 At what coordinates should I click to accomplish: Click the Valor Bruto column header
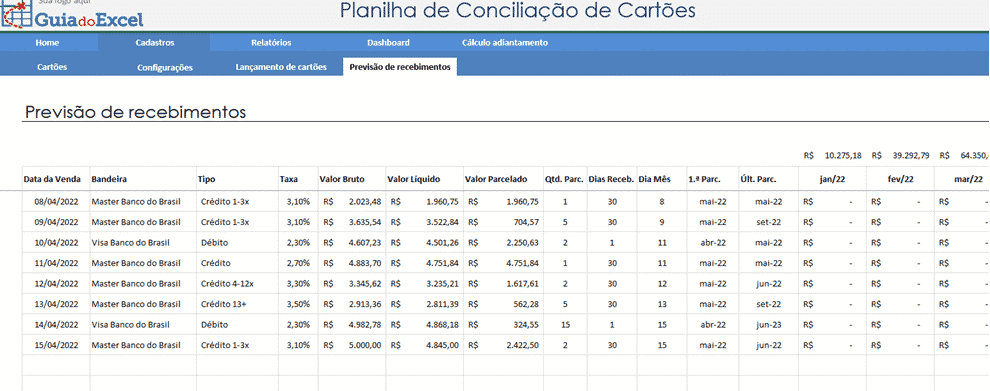(x=352, y=179)
